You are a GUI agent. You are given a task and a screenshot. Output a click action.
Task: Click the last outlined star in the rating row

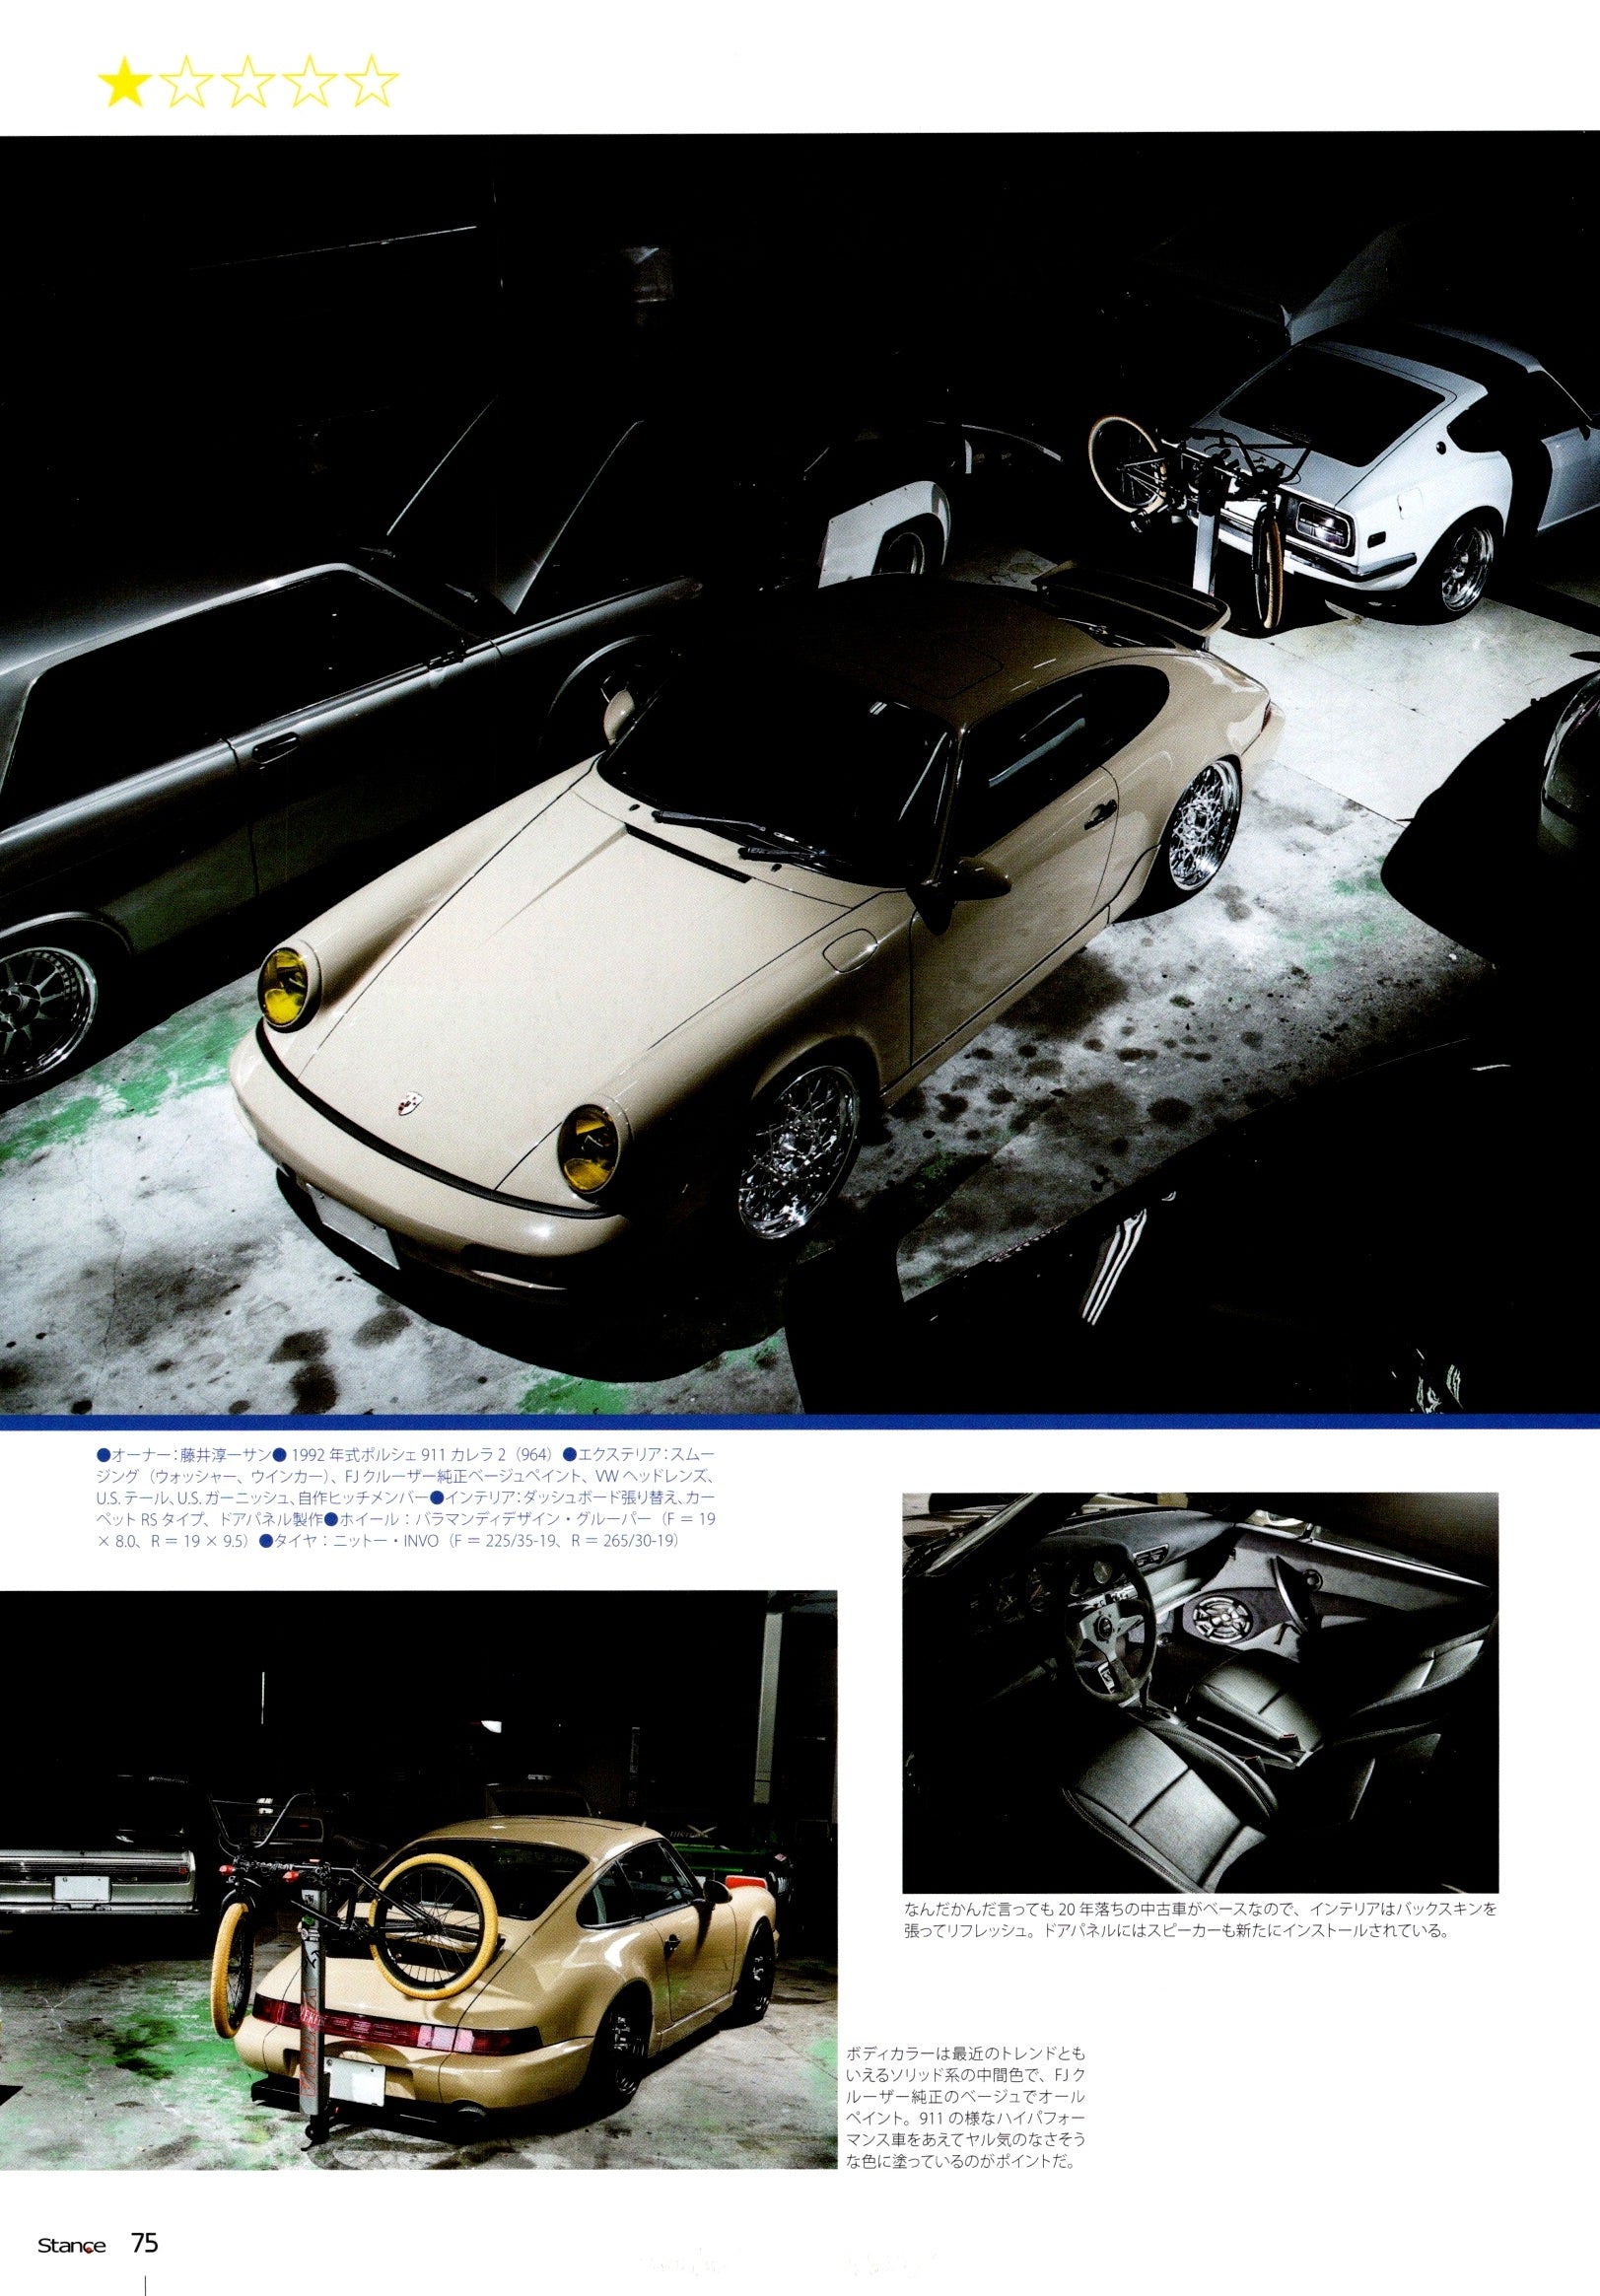pyautogui.click(x=371, y=84)
